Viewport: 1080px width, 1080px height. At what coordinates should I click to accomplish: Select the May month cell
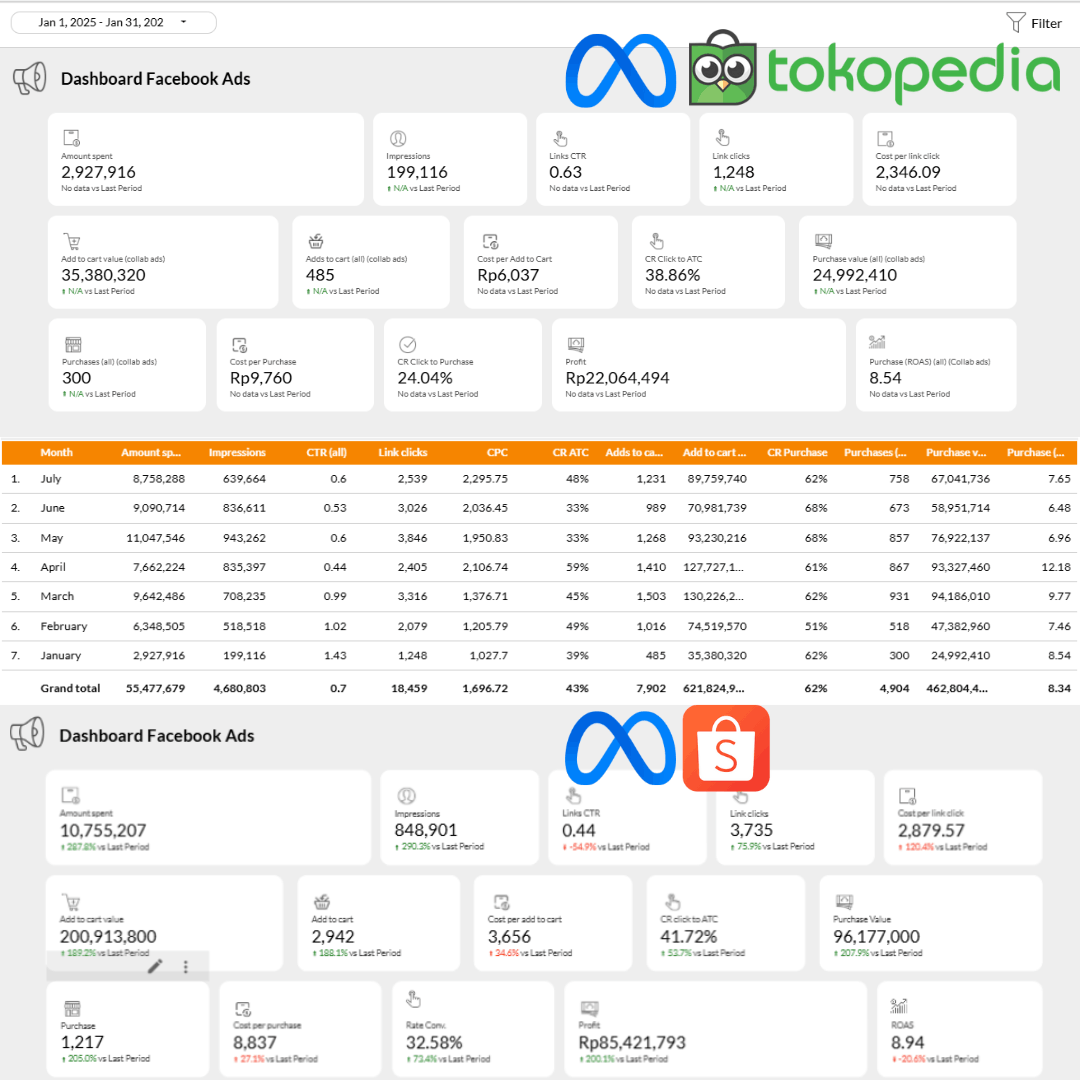coord(52,538)
